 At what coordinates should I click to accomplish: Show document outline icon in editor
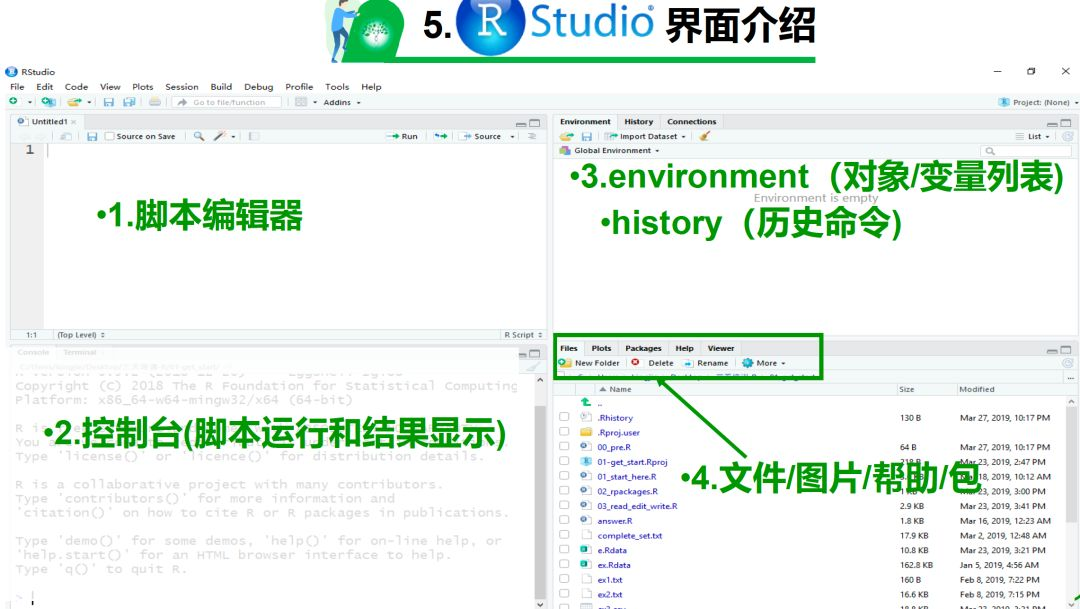(532, 136)
